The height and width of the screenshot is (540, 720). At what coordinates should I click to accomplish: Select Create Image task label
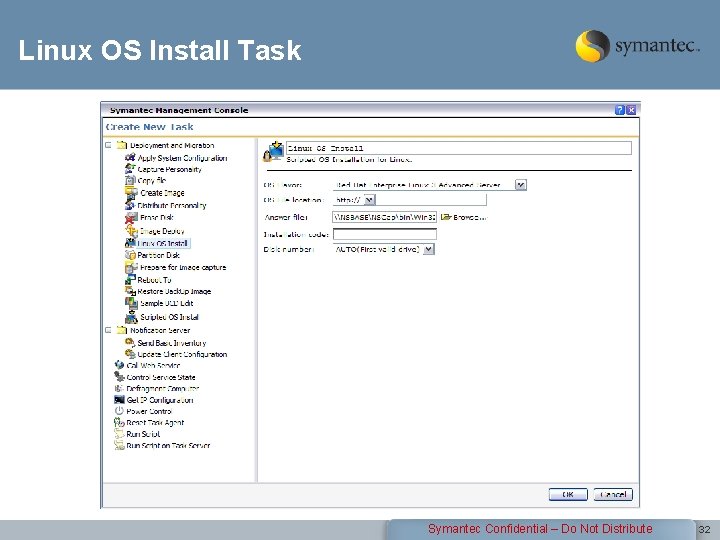(162, 193)
